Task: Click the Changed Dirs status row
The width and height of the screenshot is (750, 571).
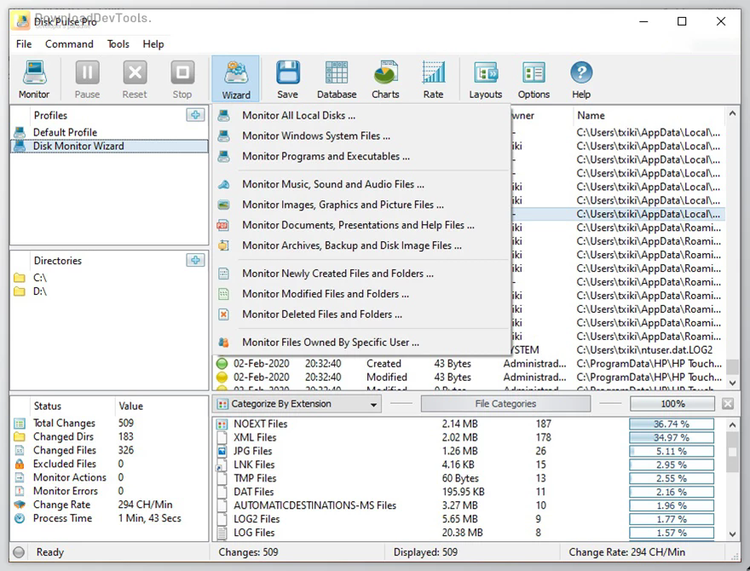Action: (109, 437)
